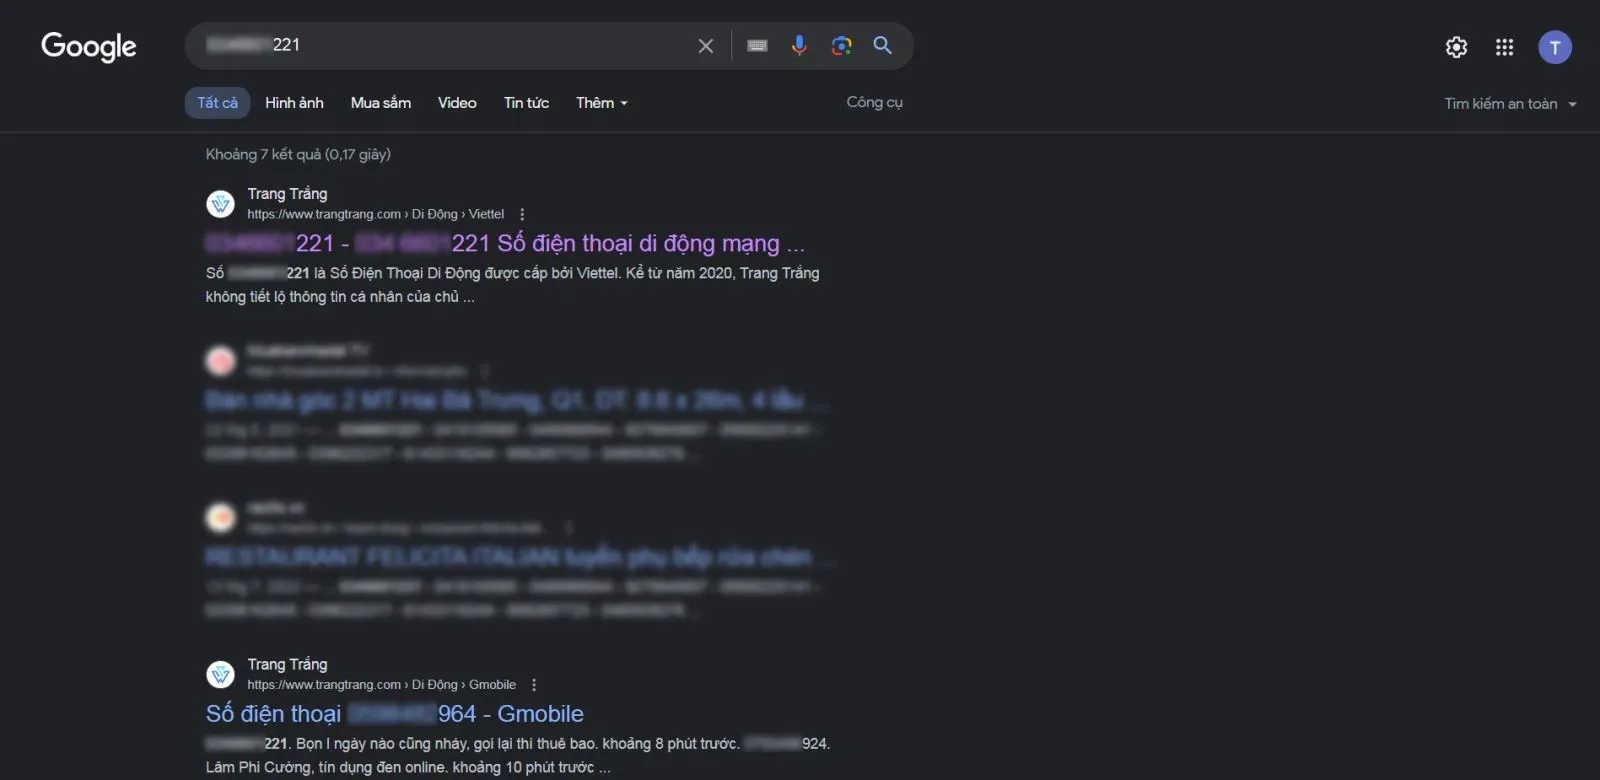Switch to the Hình ảnh tab
Image resolution: width=1600 pixels, height=780 pixels.
coord(294,103)
